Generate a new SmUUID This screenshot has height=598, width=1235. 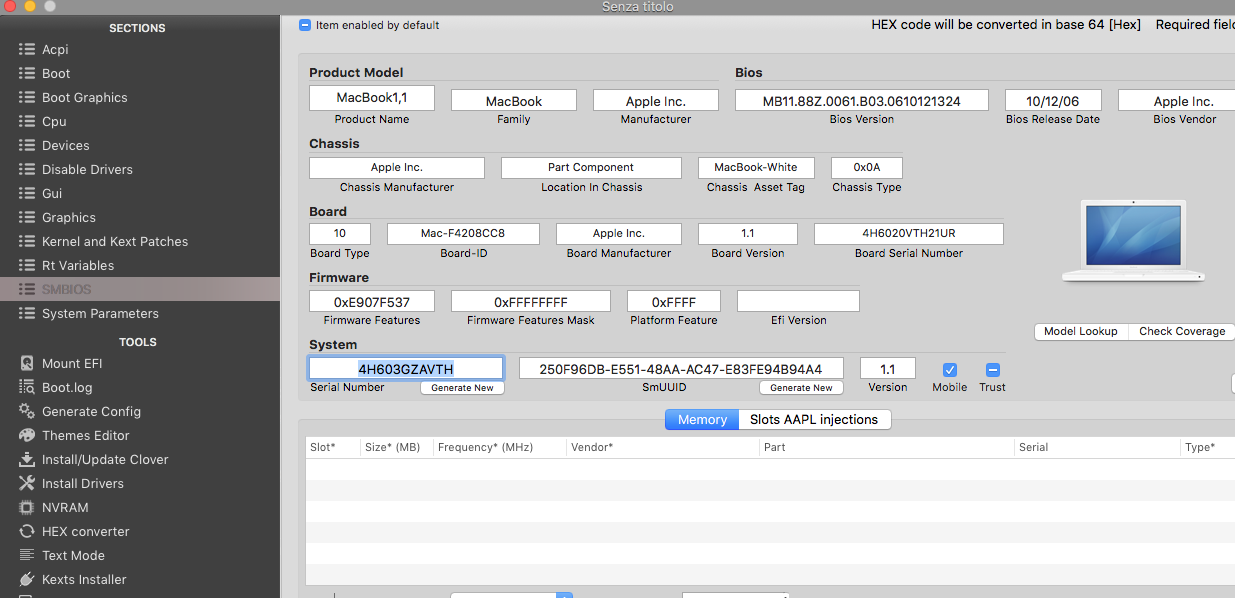point(801,388)
